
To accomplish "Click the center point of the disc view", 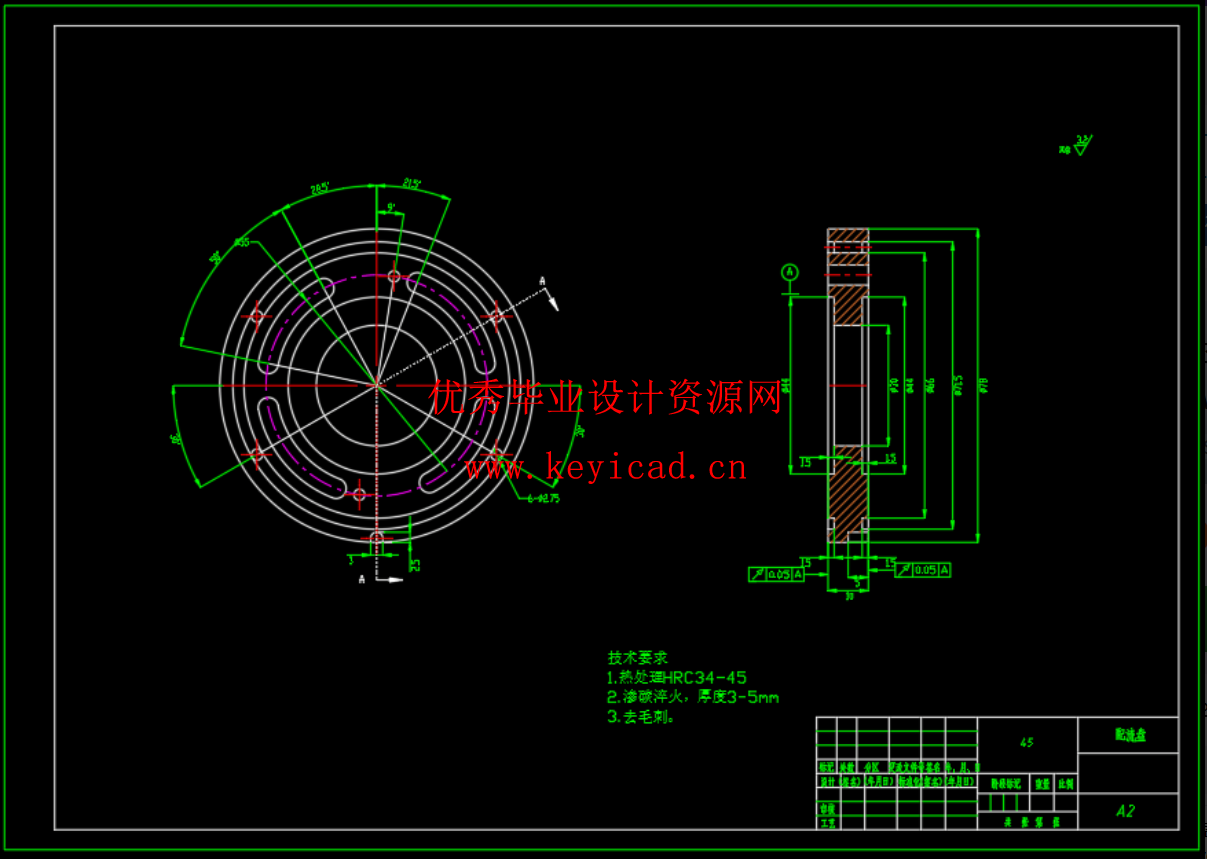I will 376,384.
